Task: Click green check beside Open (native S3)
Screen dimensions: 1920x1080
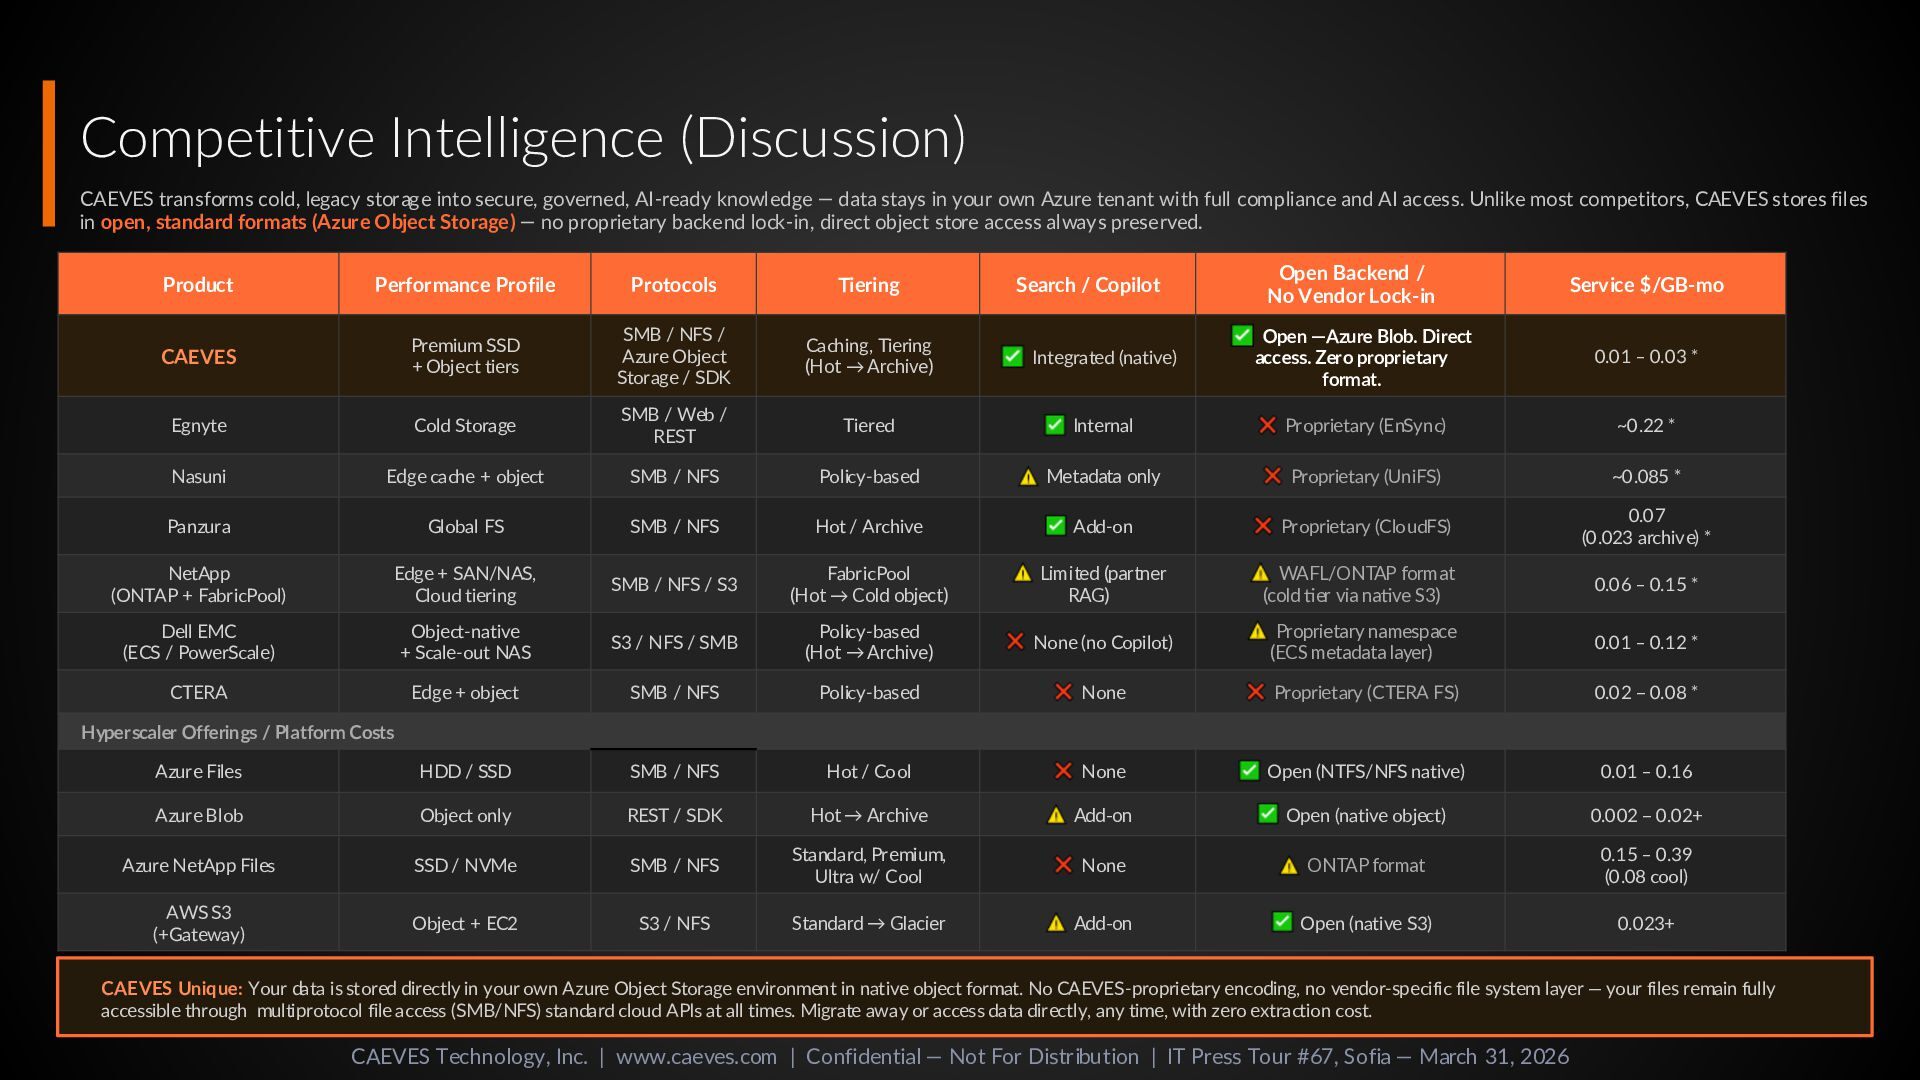Action: tap(1281, 922)
